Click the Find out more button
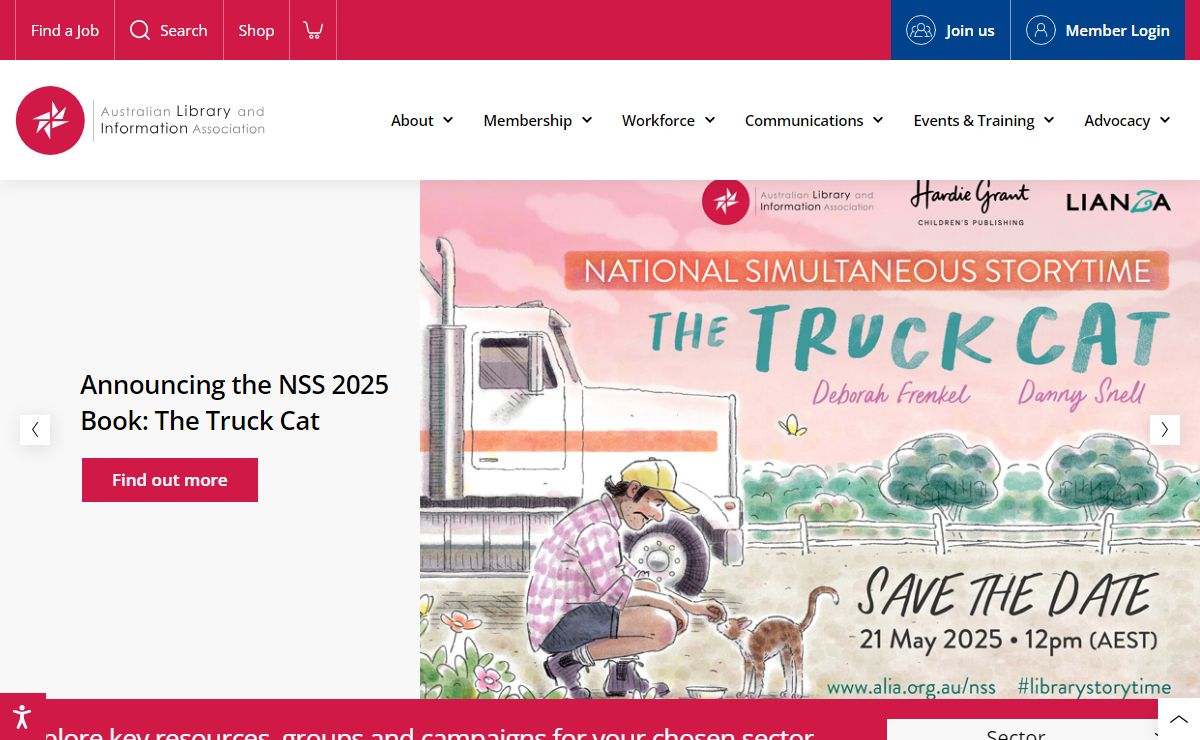This screenshot has height=740, width=1200. point(170,480)
